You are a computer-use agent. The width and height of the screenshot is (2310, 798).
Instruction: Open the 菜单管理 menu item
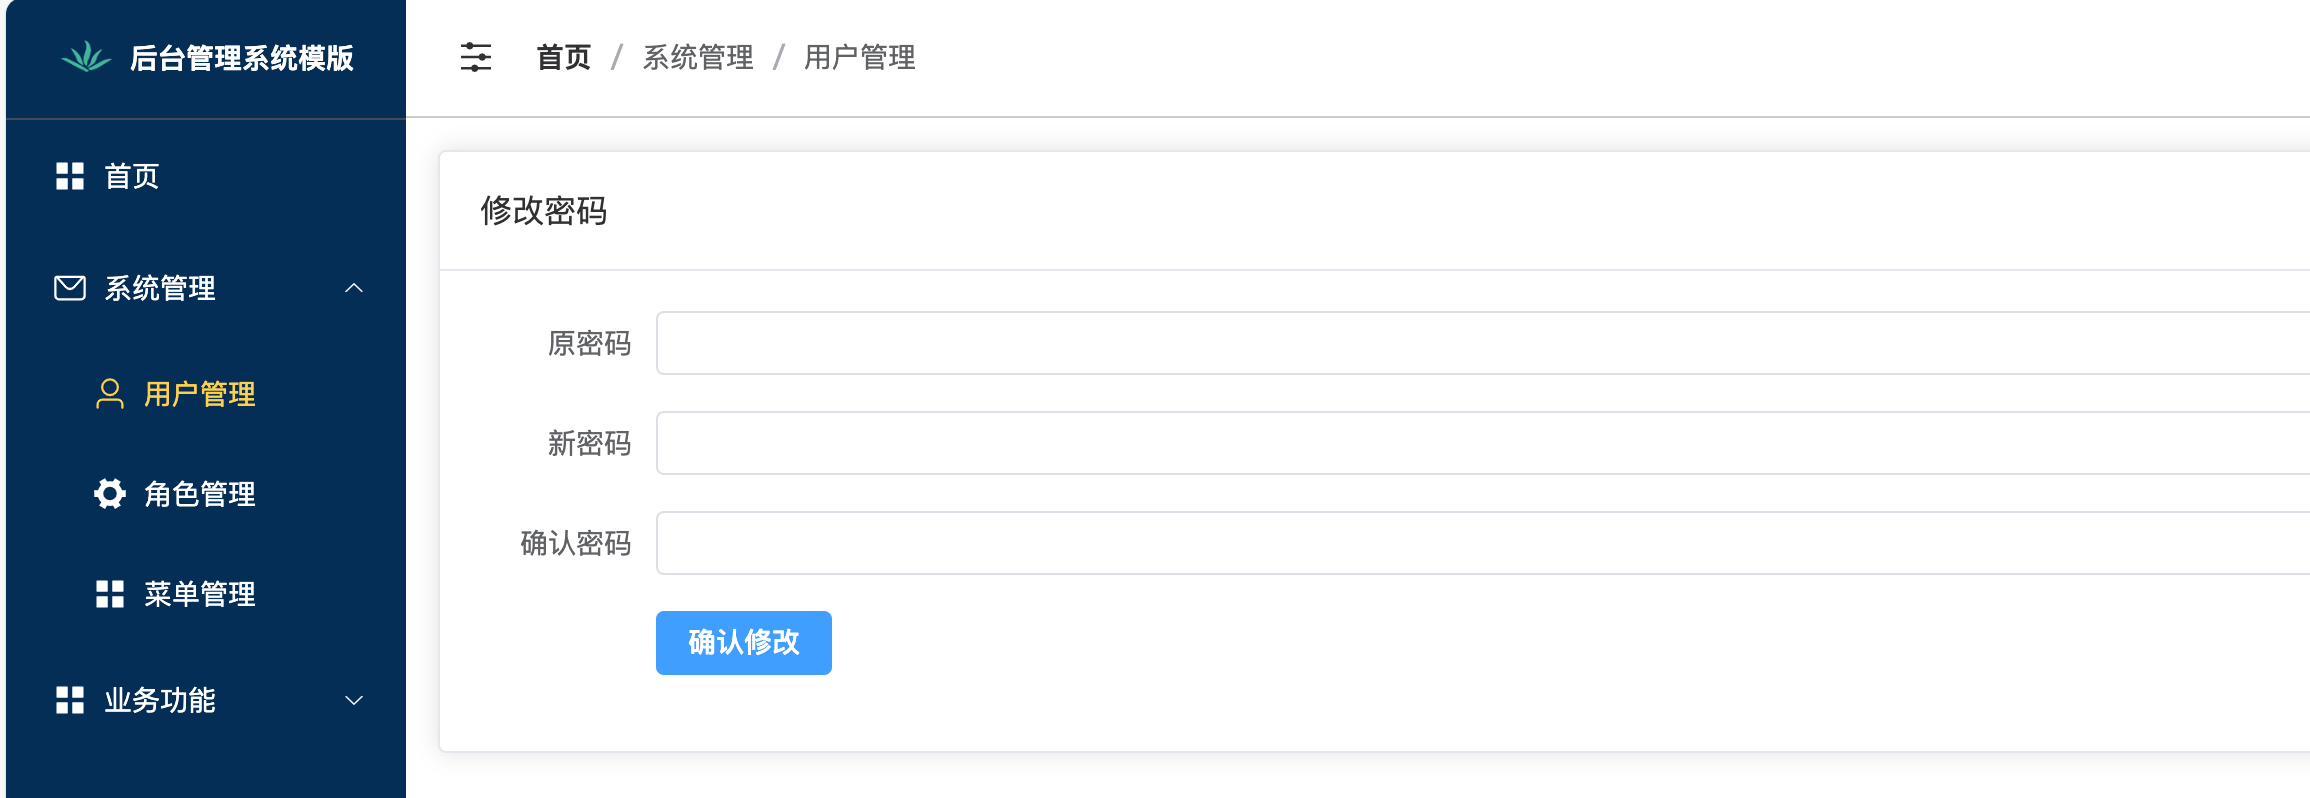click(200, 594)
